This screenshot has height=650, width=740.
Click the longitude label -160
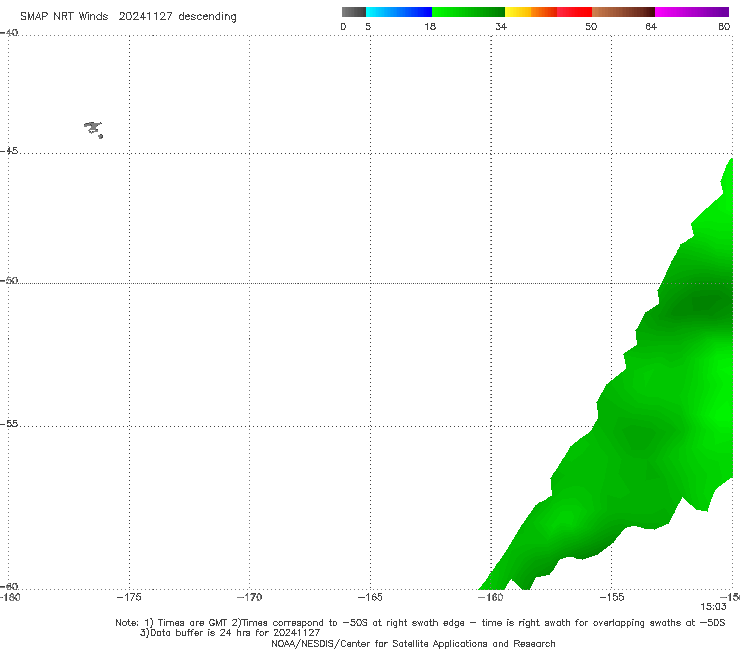491,597
